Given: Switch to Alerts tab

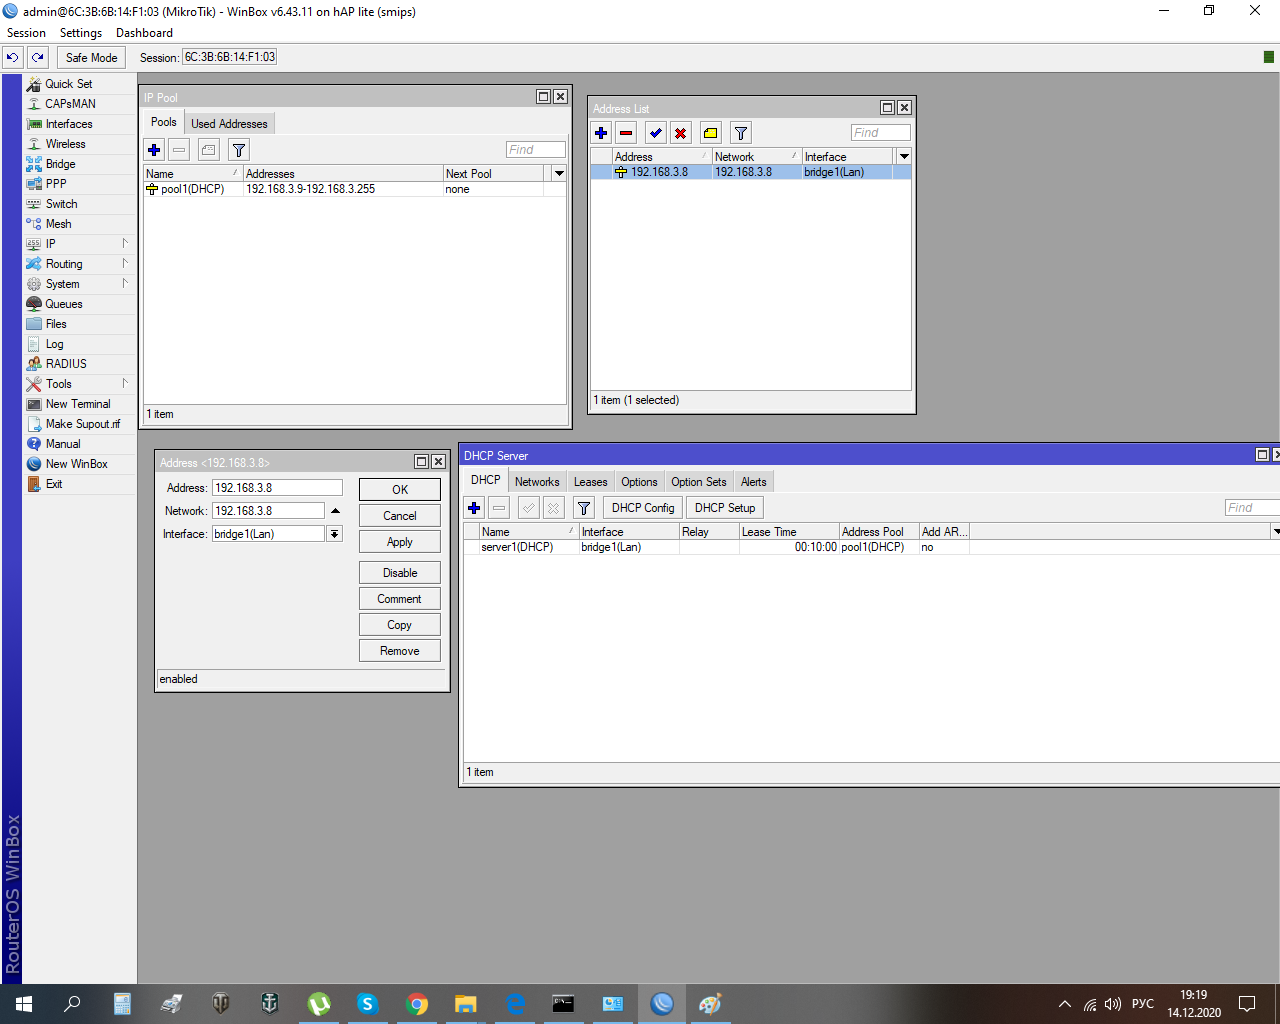Looking at the screenshot, I should (x=754, y=482).
